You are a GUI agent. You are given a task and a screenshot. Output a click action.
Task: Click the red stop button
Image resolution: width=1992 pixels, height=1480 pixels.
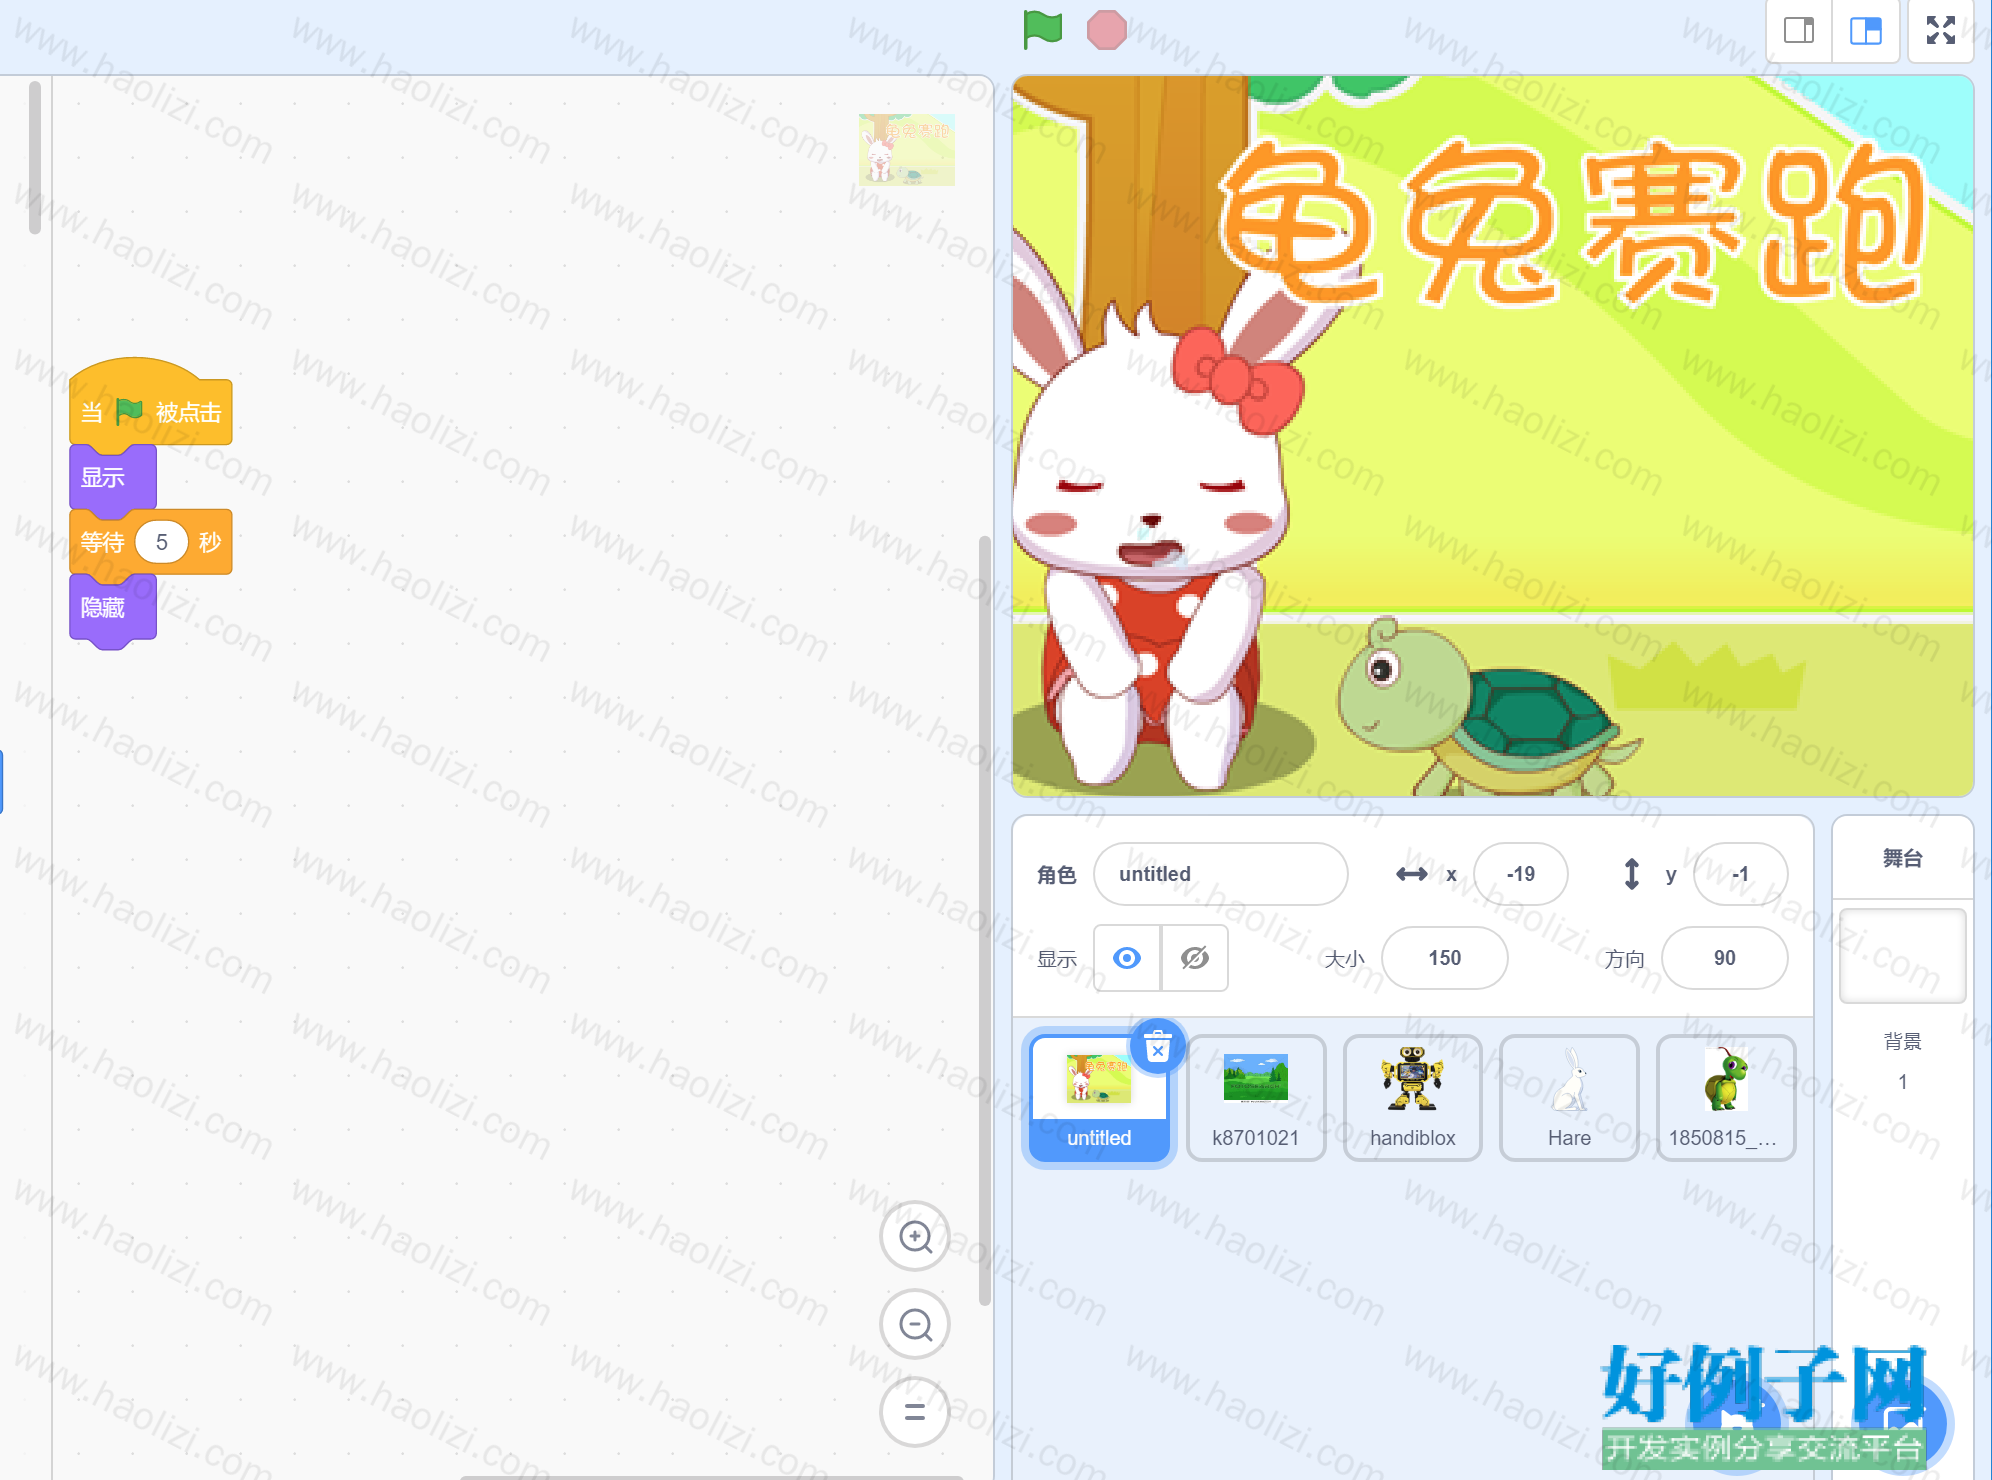coord(1107,30)
